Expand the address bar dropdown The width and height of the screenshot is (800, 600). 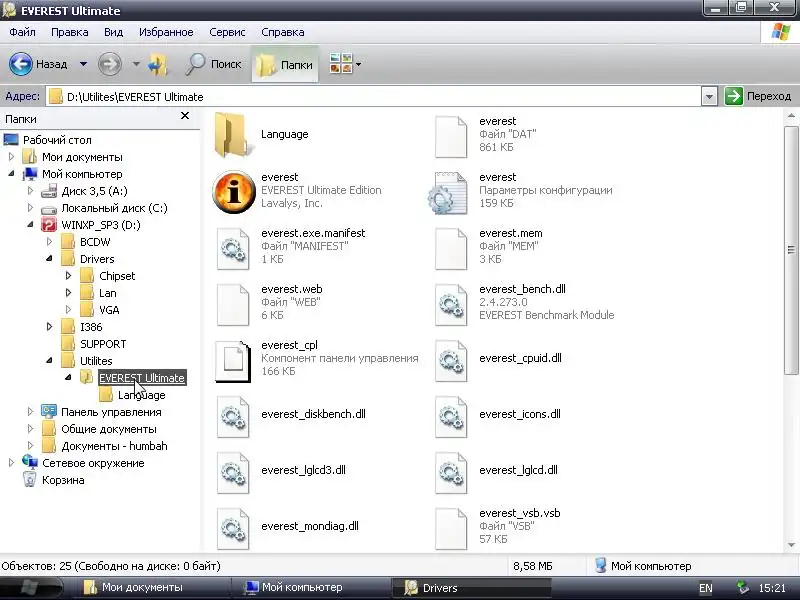point(709,96)
